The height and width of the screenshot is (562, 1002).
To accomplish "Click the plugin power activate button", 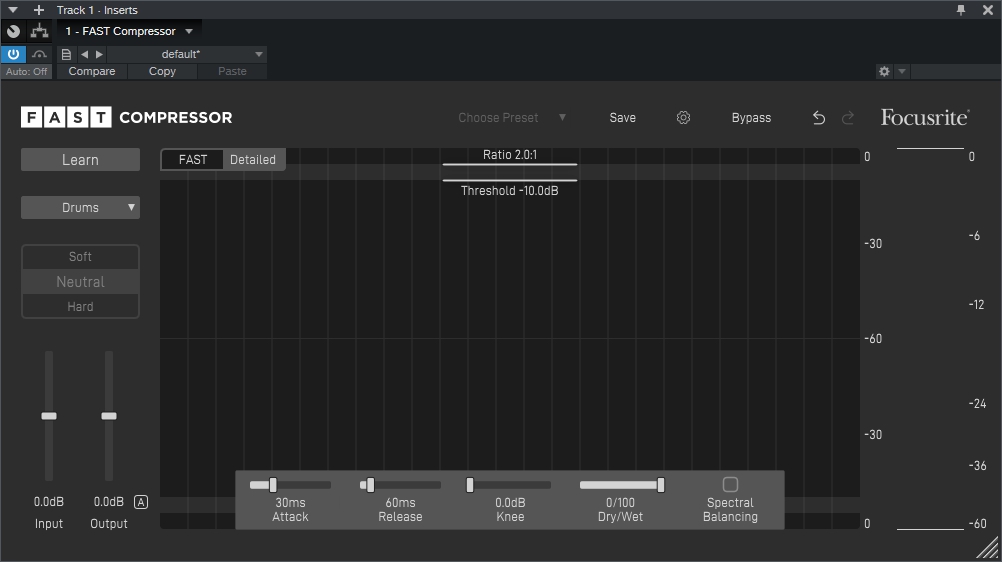I will (14, 54).
